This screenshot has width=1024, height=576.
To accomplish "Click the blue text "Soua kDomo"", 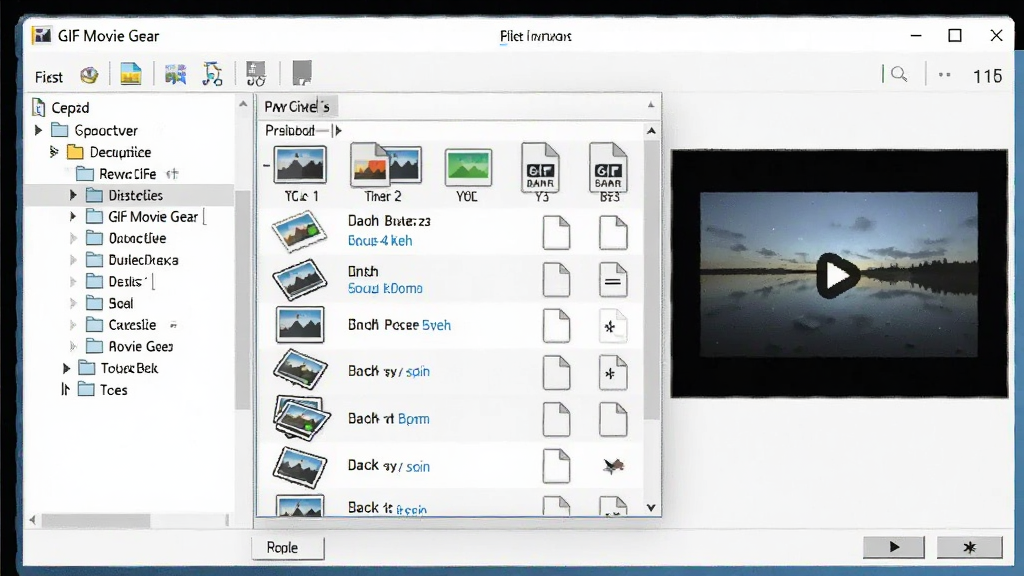I will point(385,288).
